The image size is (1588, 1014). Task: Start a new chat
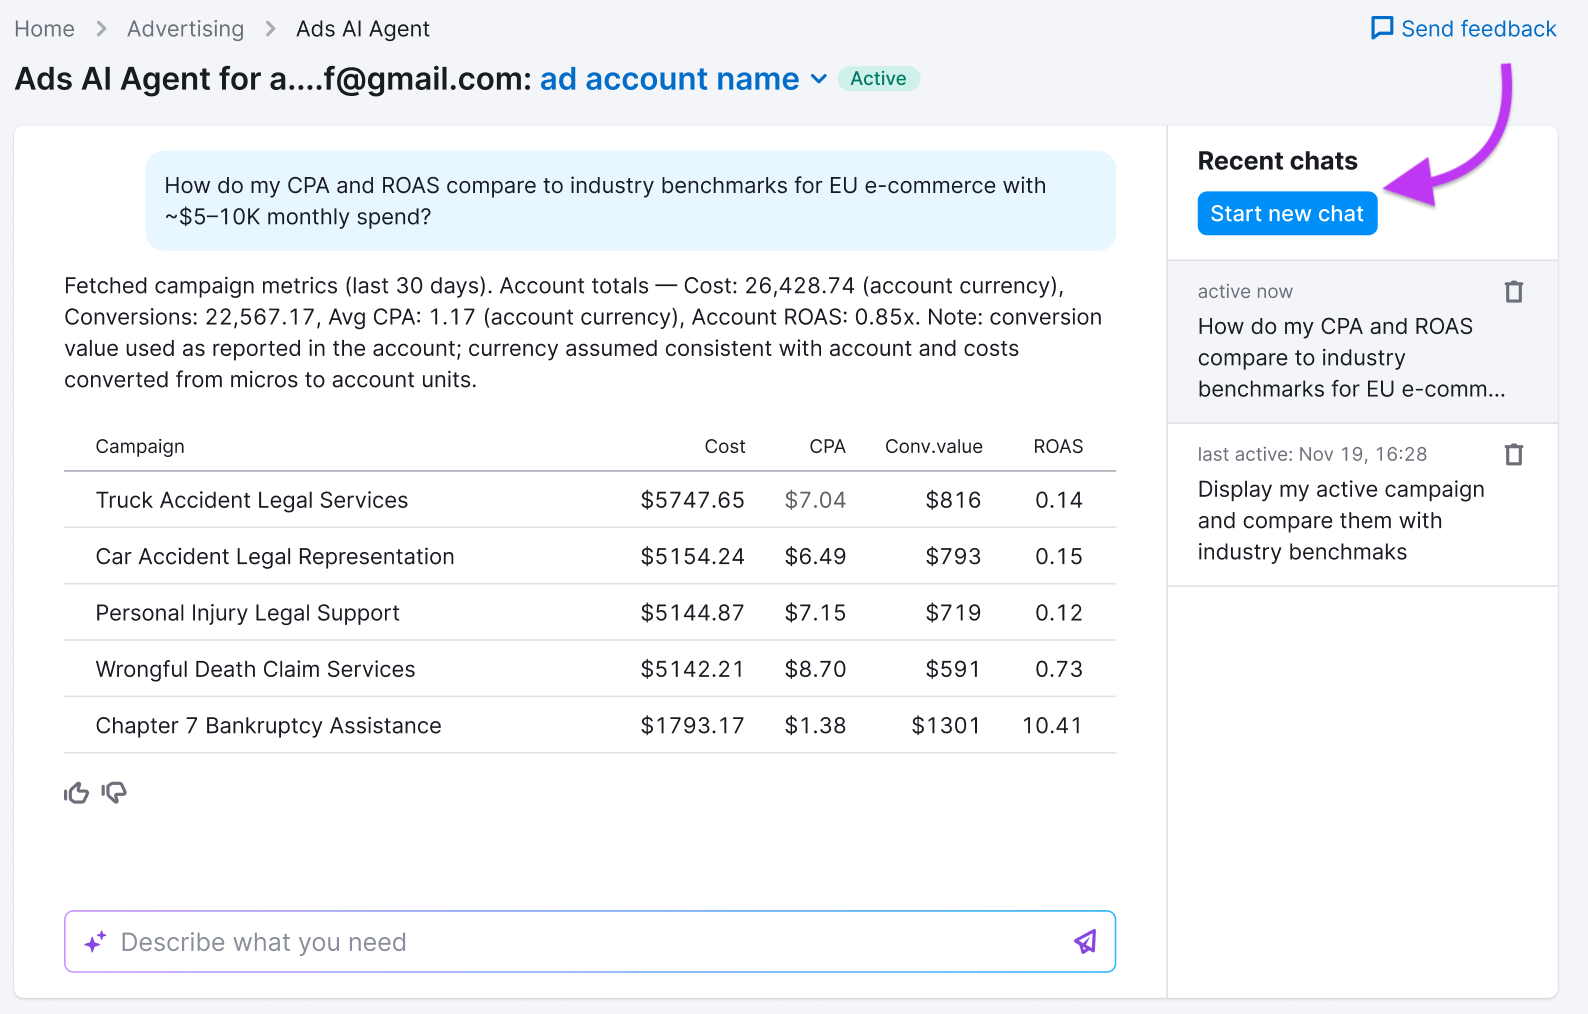tap(1287, 213)
